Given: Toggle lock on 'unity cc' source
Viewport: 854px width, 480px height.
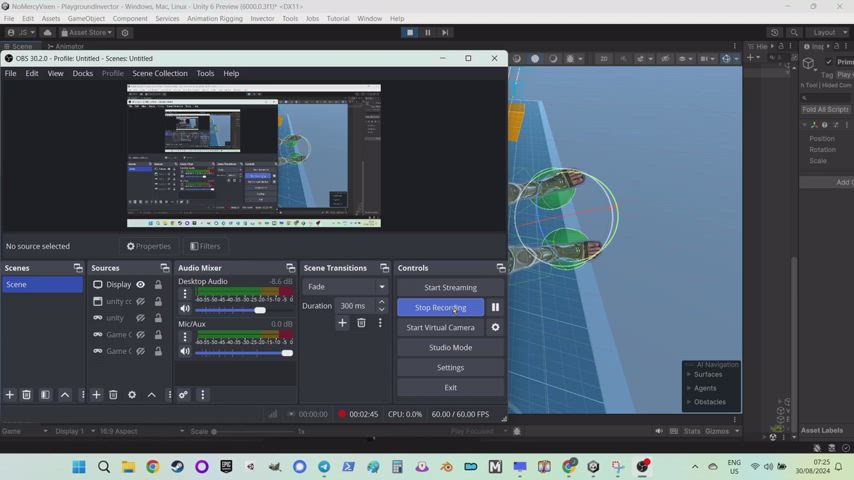Looking at the screenshot, I should (158, 301).
